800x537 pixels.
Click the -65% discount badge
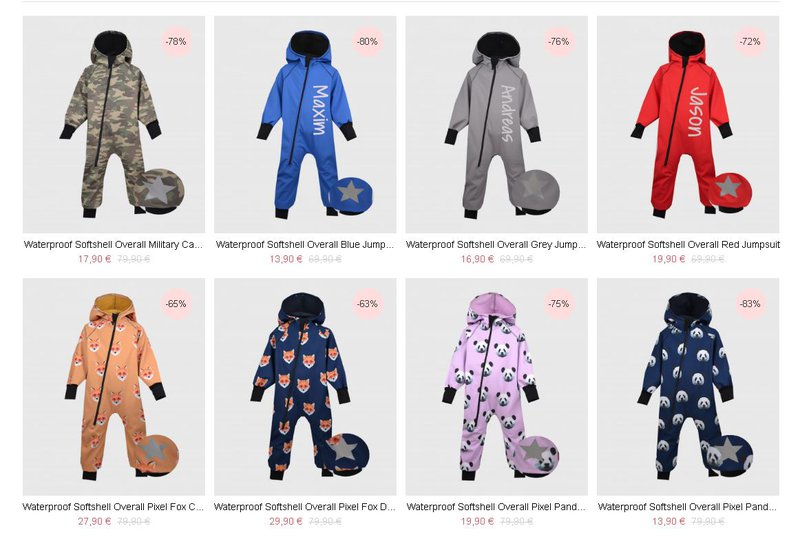point(176,303)
